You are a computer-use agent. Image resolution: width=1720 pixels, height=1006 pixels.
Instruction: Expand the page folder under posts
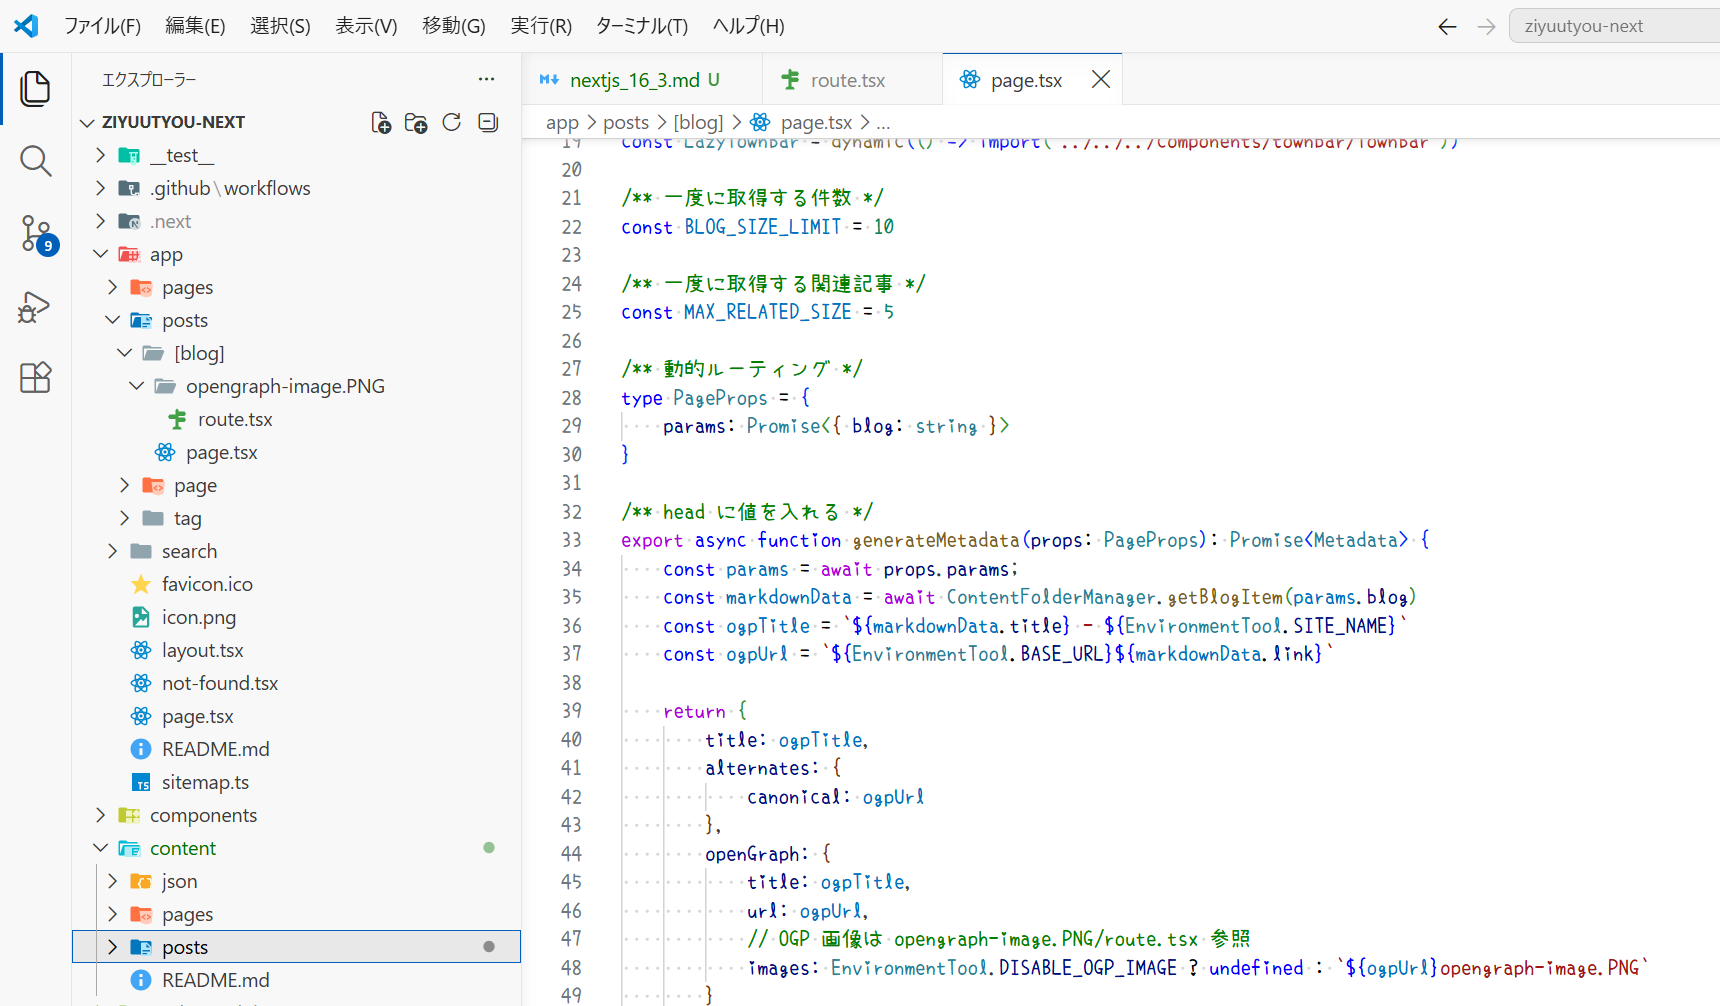pos(124,485)
